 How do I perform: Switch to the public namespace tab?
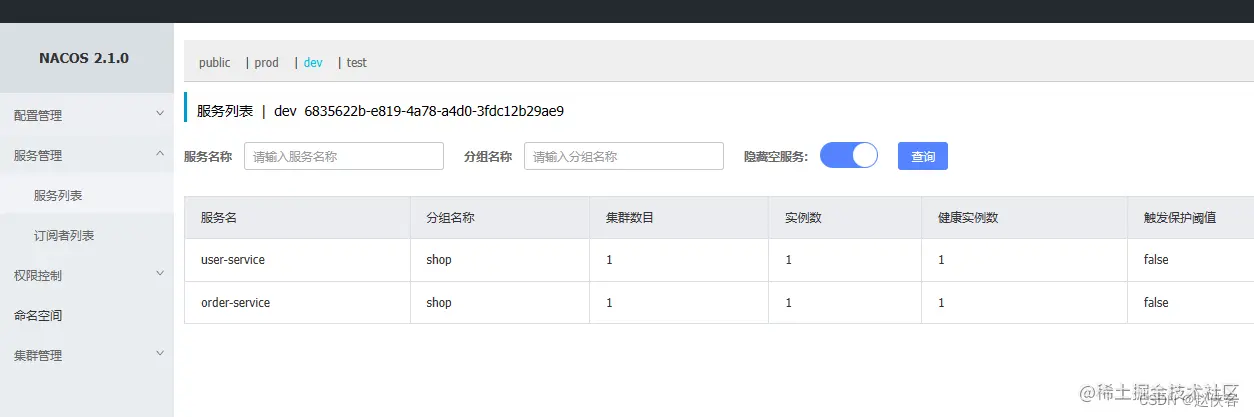click(214, 62)
